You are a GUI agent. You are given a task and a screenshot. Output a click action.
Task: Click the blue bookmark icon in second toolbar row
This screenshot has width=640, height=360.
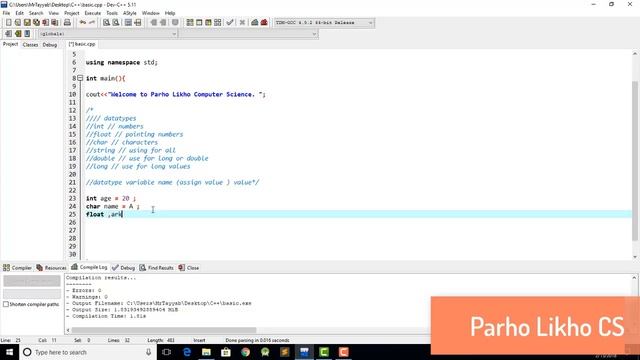[x=27, y=34]
